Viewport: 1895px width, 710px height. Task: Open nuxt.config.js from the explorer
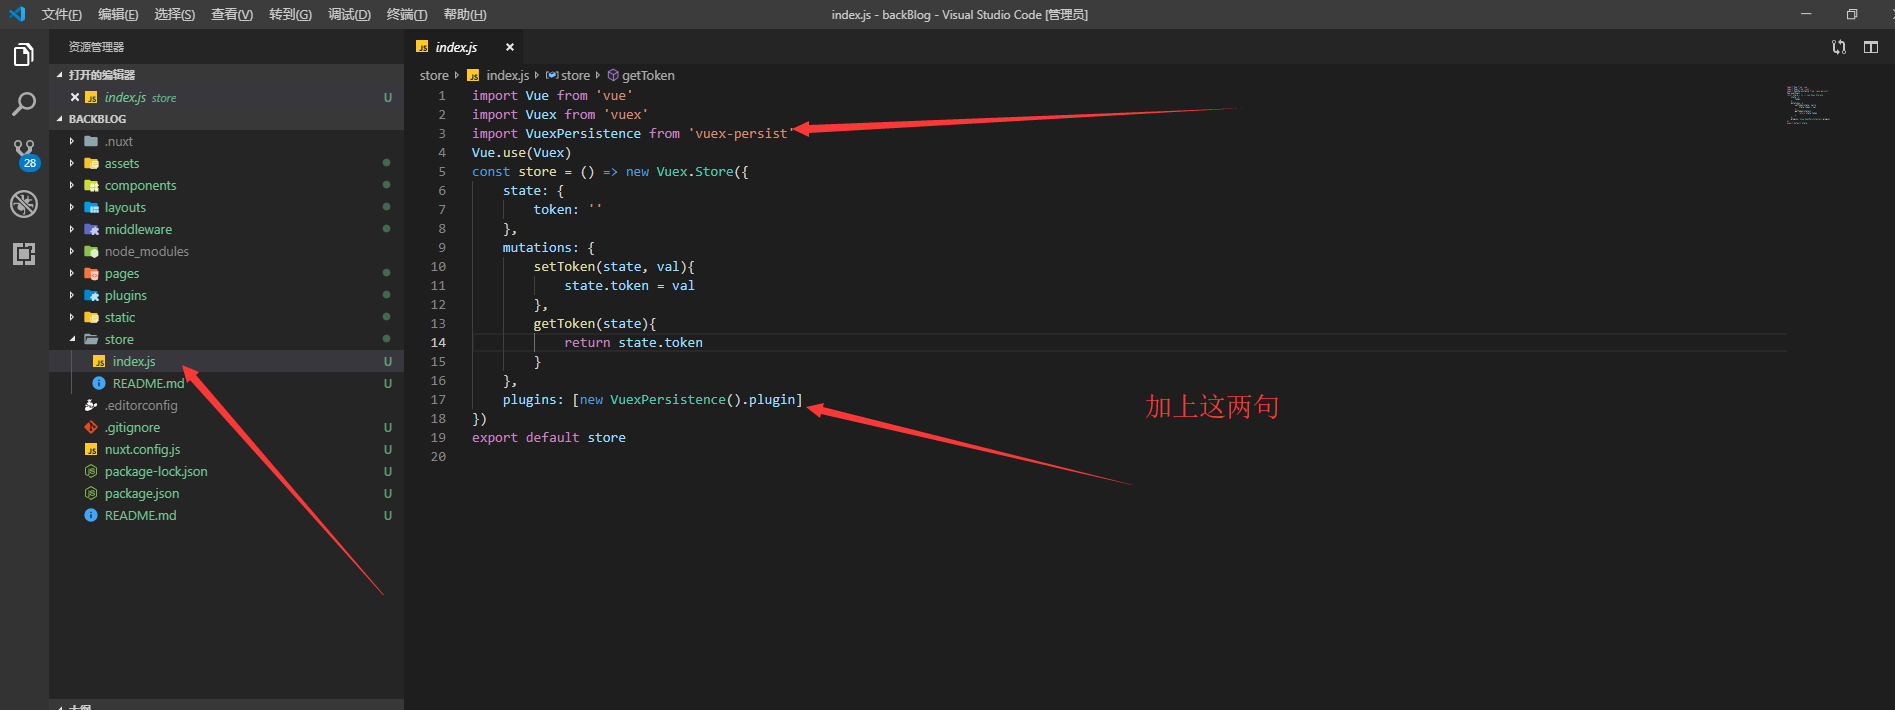[142, 450]
